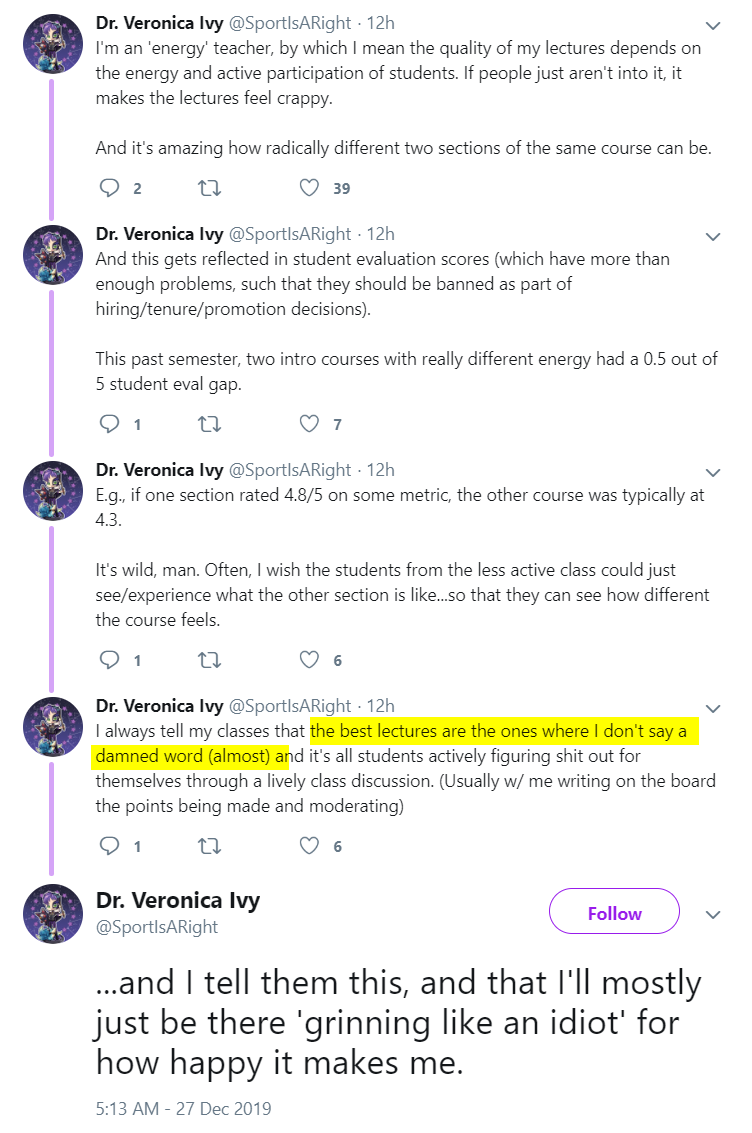The height and width of the screenshot is (1133, 752).
Task: Click the 5:13 AM - 27 Dec 2019 timestamp
Action: [184, 1108]
